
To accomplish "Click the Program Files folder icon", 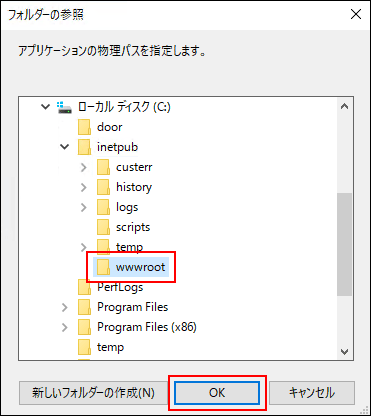I will point(84,307).
